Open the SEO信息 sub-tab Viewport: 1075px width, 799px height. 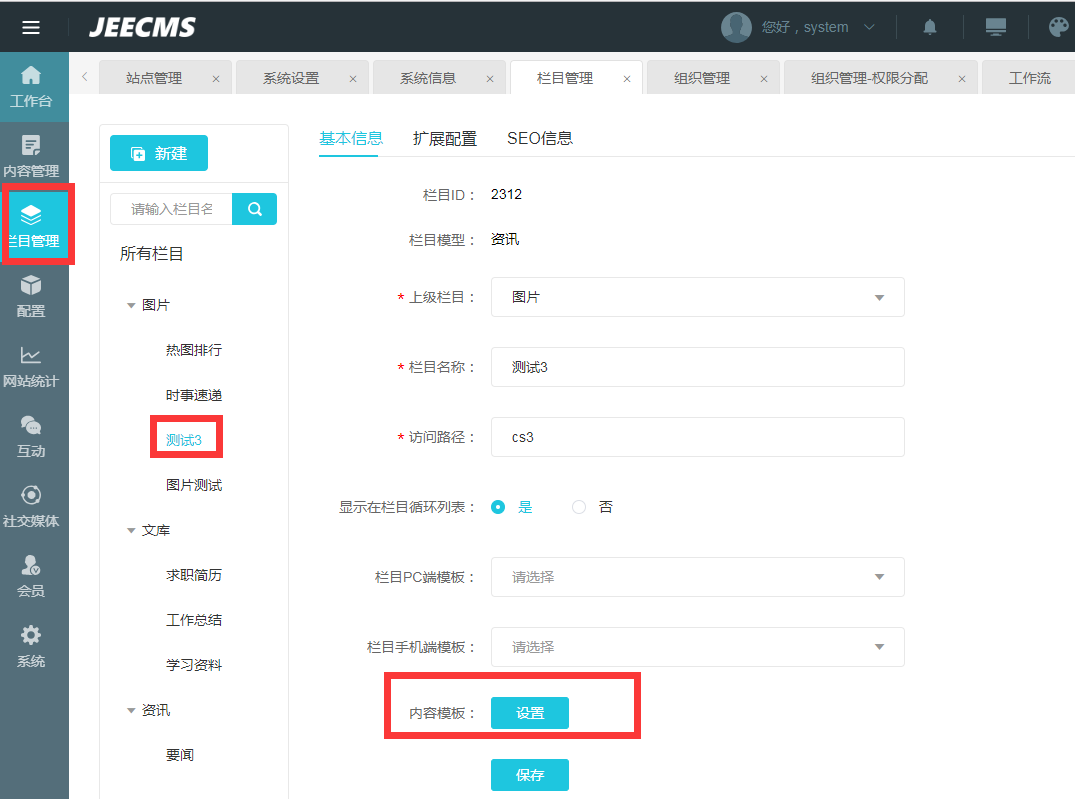click(x=540, y=139)
